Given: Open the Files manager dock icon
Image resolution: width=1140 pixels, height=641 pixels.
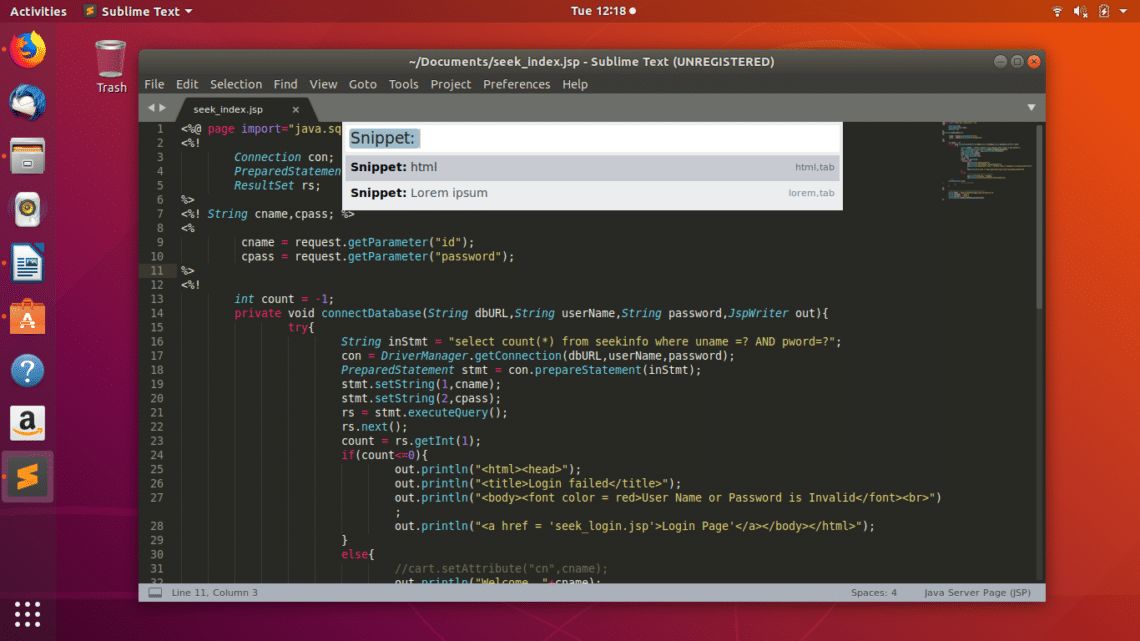Looking at the screenshot, I should click(28, 156).
